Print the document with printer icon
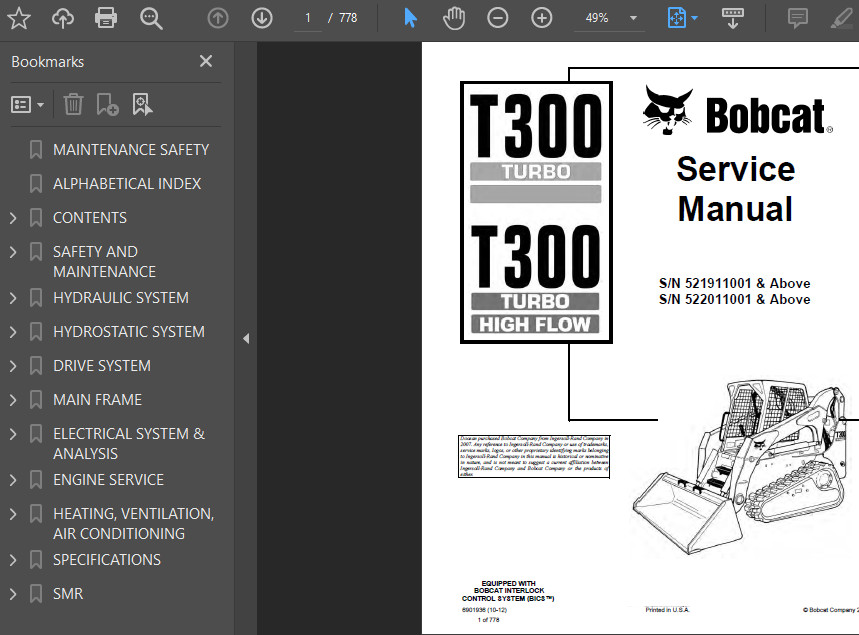The height and width of the screenshot is (635, 859). click(106, 18)
